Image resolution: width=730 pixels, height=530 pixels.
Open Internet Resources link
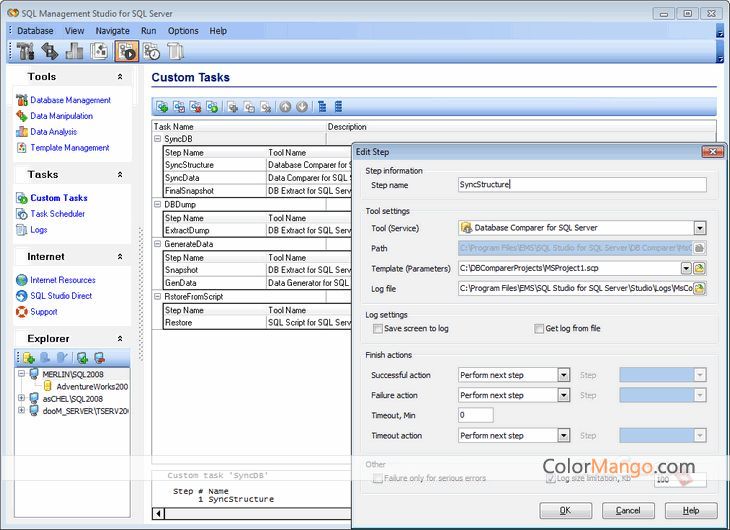(x=63, y=280)
